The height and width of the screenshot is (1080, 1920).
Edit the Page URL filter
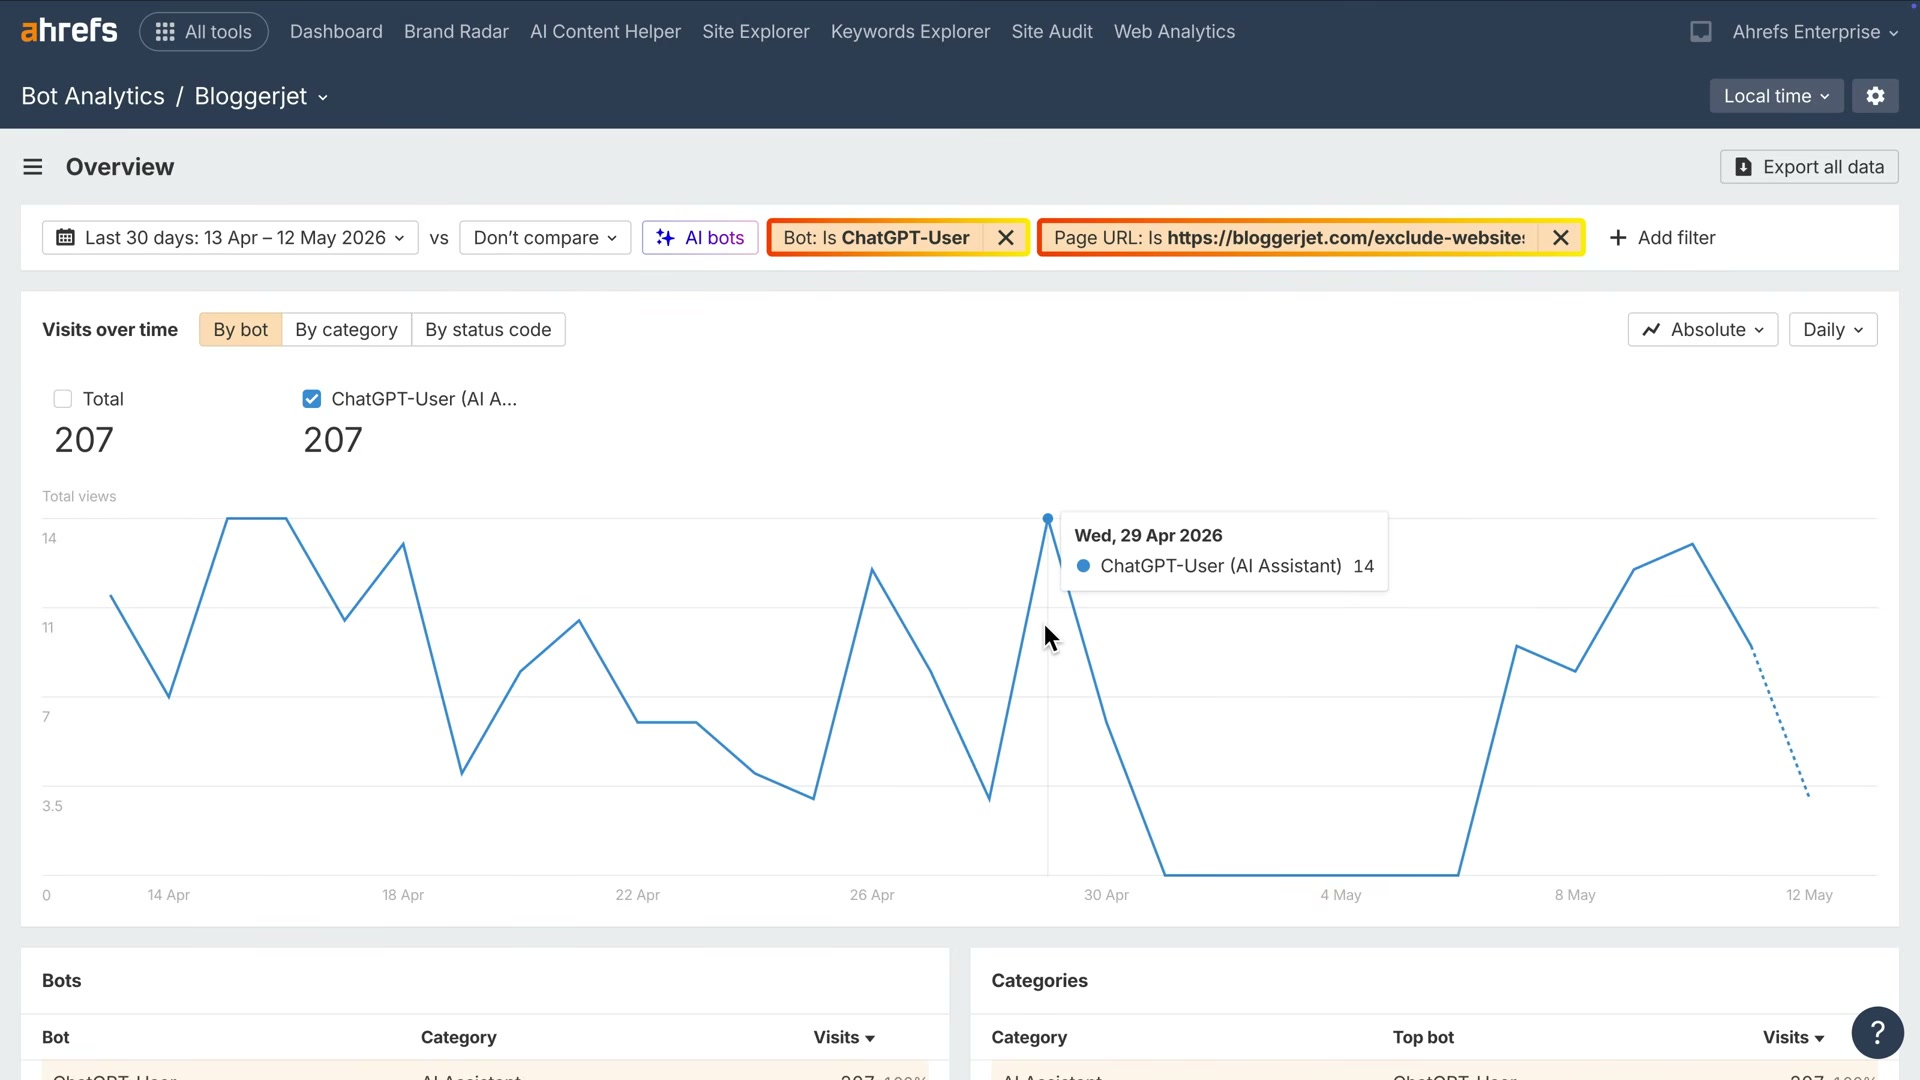click(x=1289, y=238)
